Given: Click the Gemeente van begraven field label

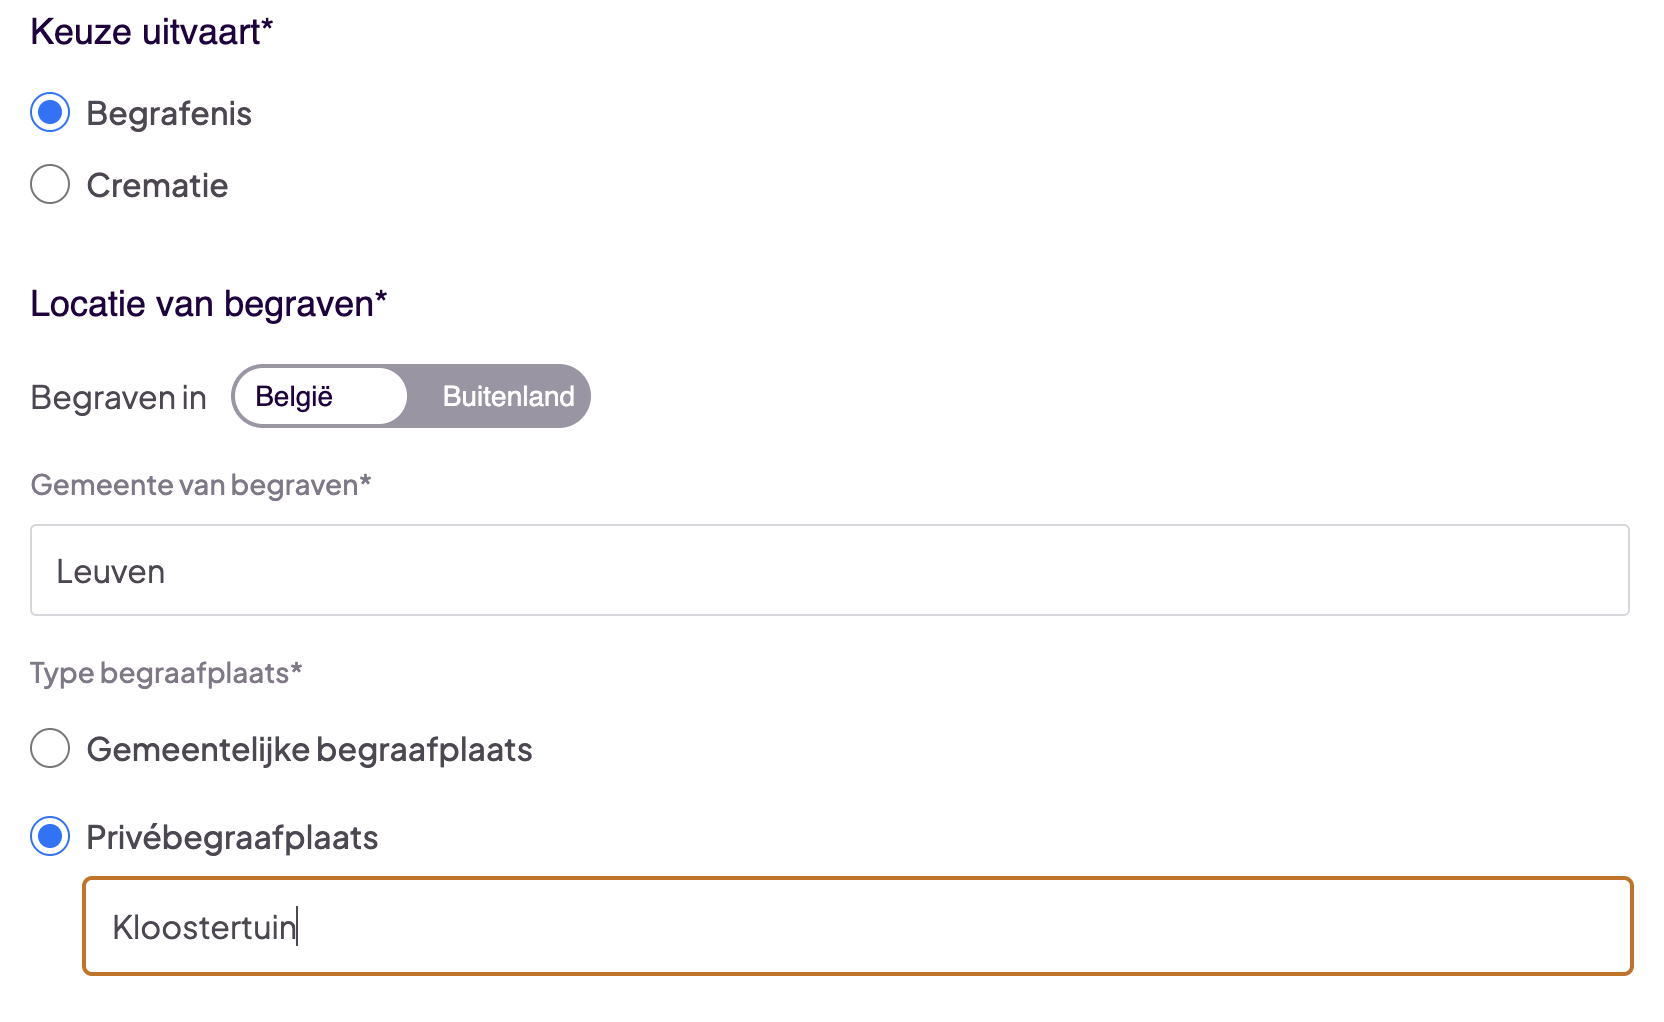Looking at the screenshot, I should 200,485.
